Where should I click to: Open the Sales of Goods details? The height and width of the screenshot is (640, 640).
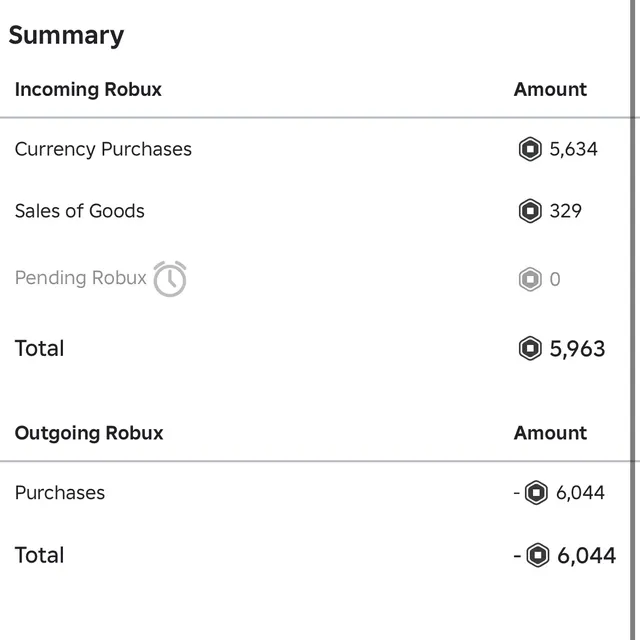(315, 211)
